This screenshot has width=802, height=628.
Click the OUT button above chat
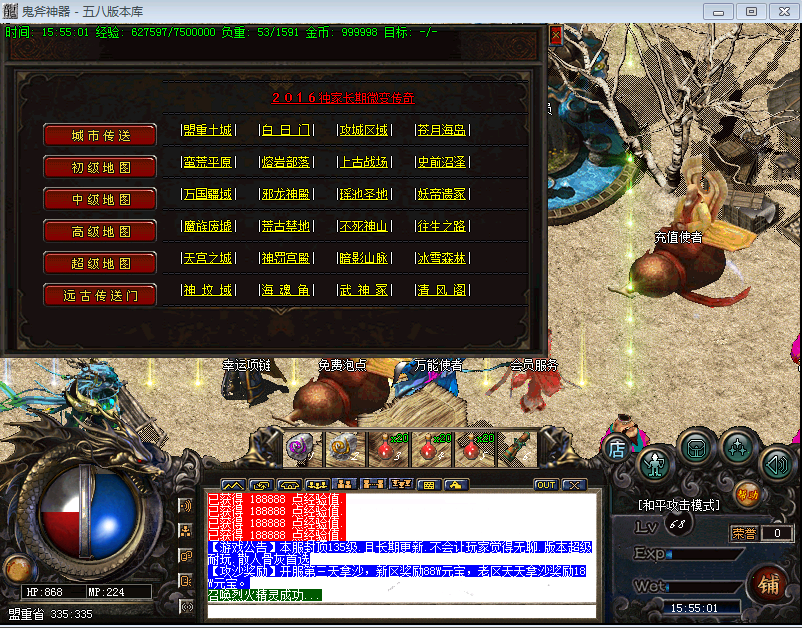(546, 485)
